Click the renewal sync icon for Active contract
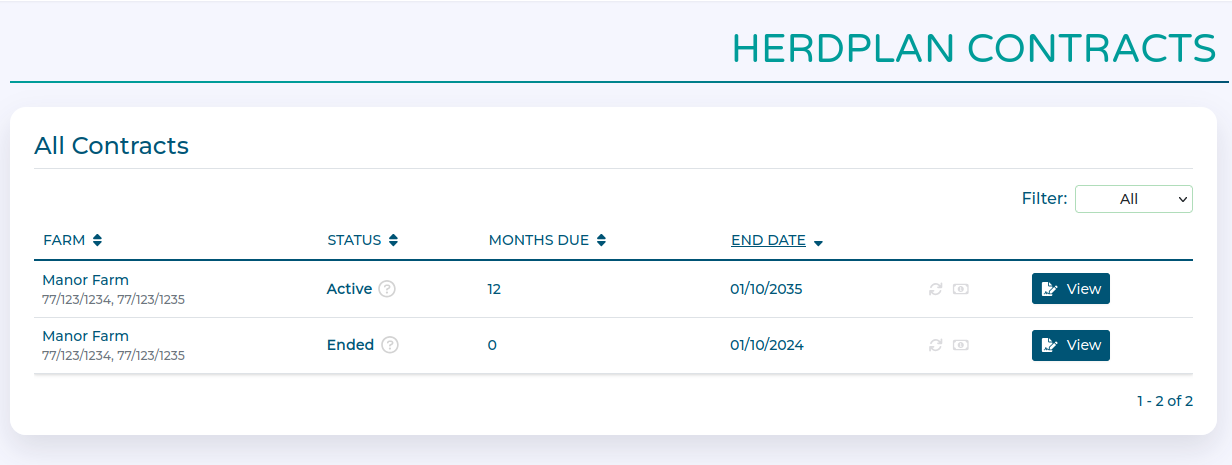The height and width of the screenshot is (465, 1232). pyautogui.click(x=936, y=289)
